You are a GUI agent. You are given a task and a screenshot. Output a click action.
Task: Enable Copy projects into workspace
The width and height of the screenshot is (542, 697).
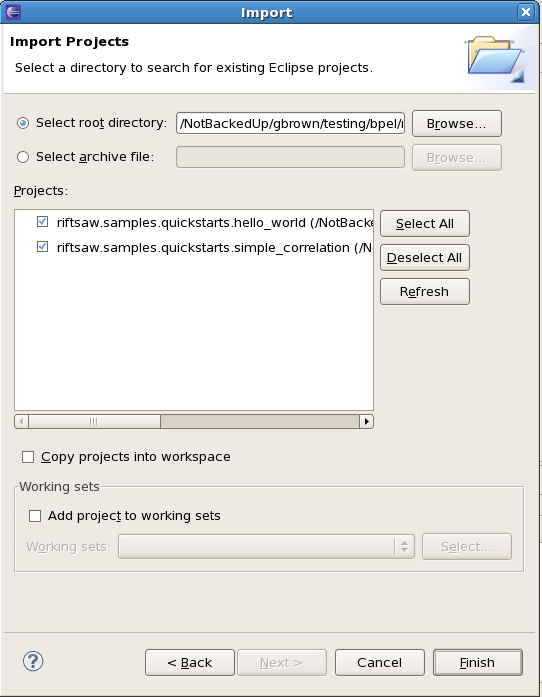click(x=28, y=457)
